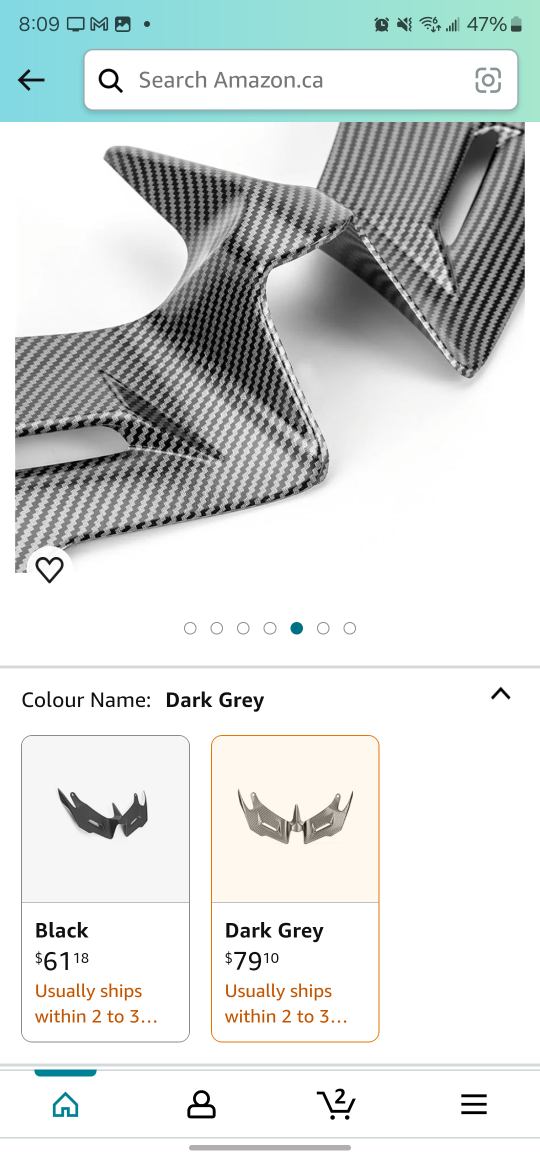Collapse the Colour Name section chevron

coord(501,693)
